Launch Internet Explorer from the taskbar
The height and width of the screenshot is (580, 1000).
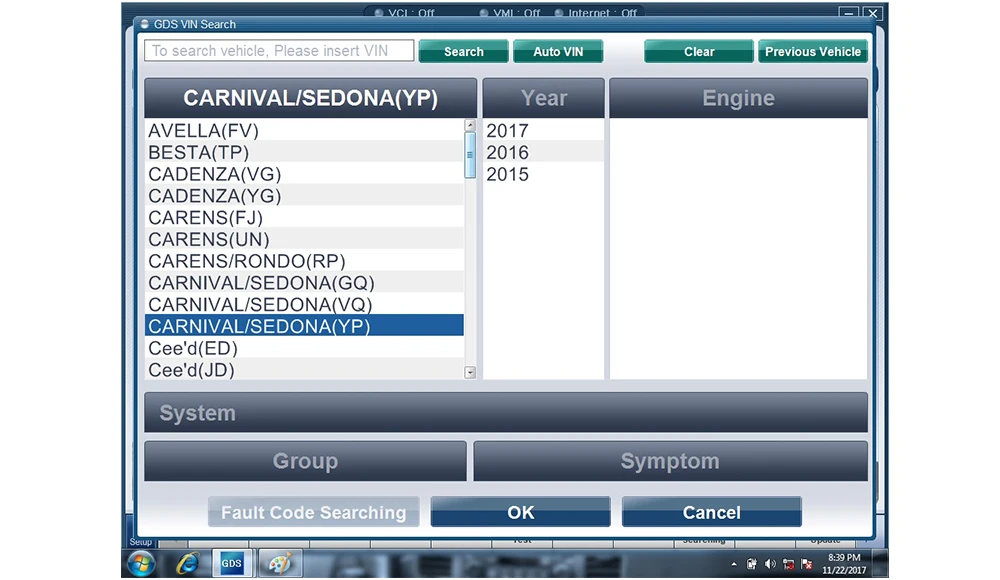[x=187, y=564]
